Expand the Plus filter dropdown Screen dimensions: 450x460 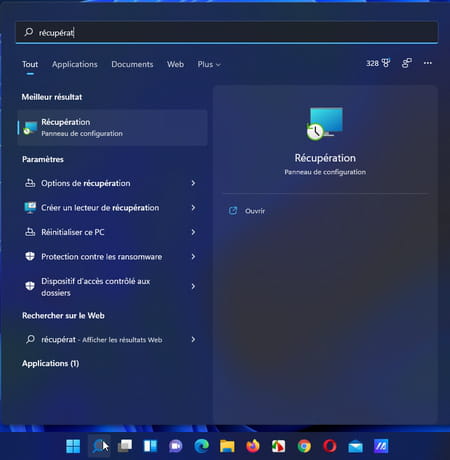point(209,64)
